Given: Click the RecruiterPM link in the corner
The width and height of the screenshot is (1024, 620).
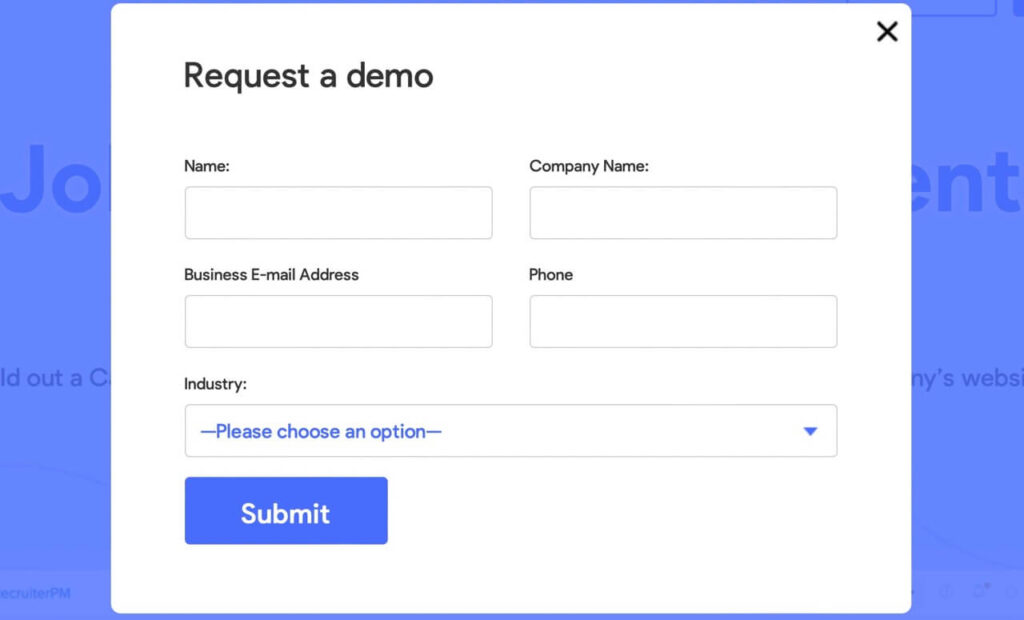Looking at the screenshot, I should pos(35,593).
